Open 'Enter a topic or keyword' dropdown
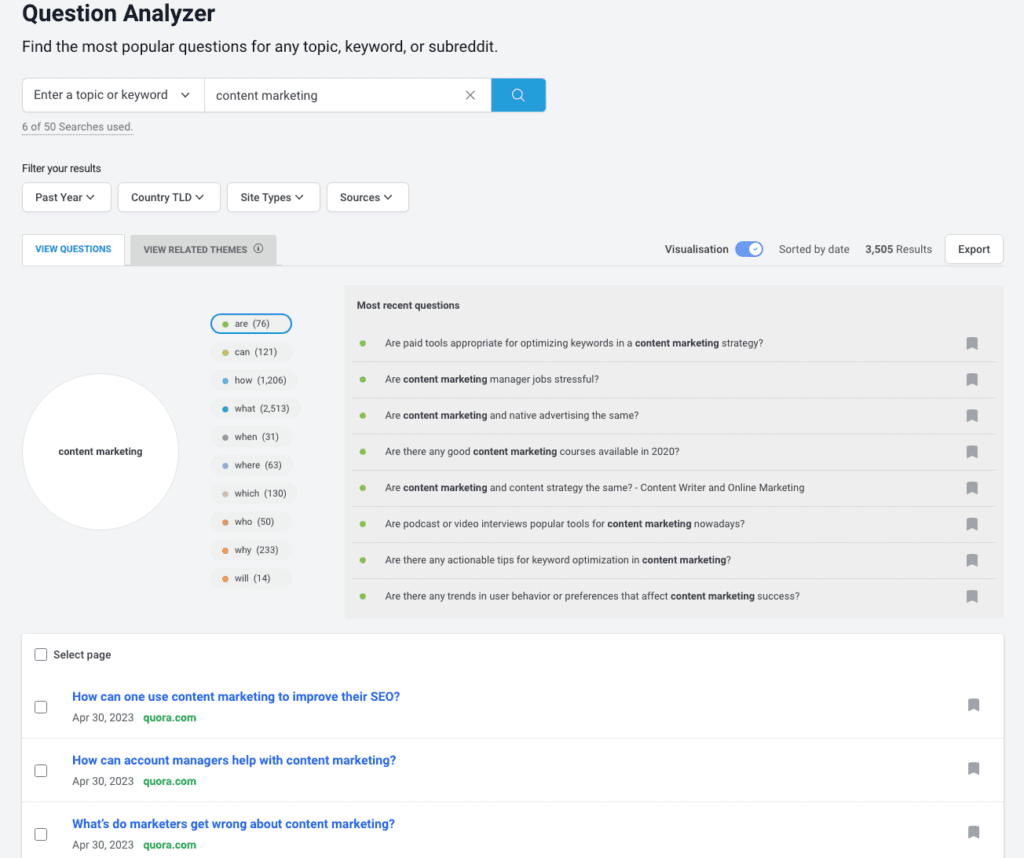 click(113, 95)
